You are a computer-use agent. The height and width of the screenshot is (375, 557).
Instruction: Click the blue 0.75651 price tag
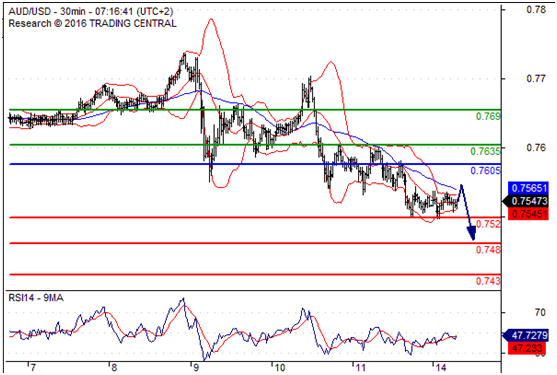tap(528, 188)
